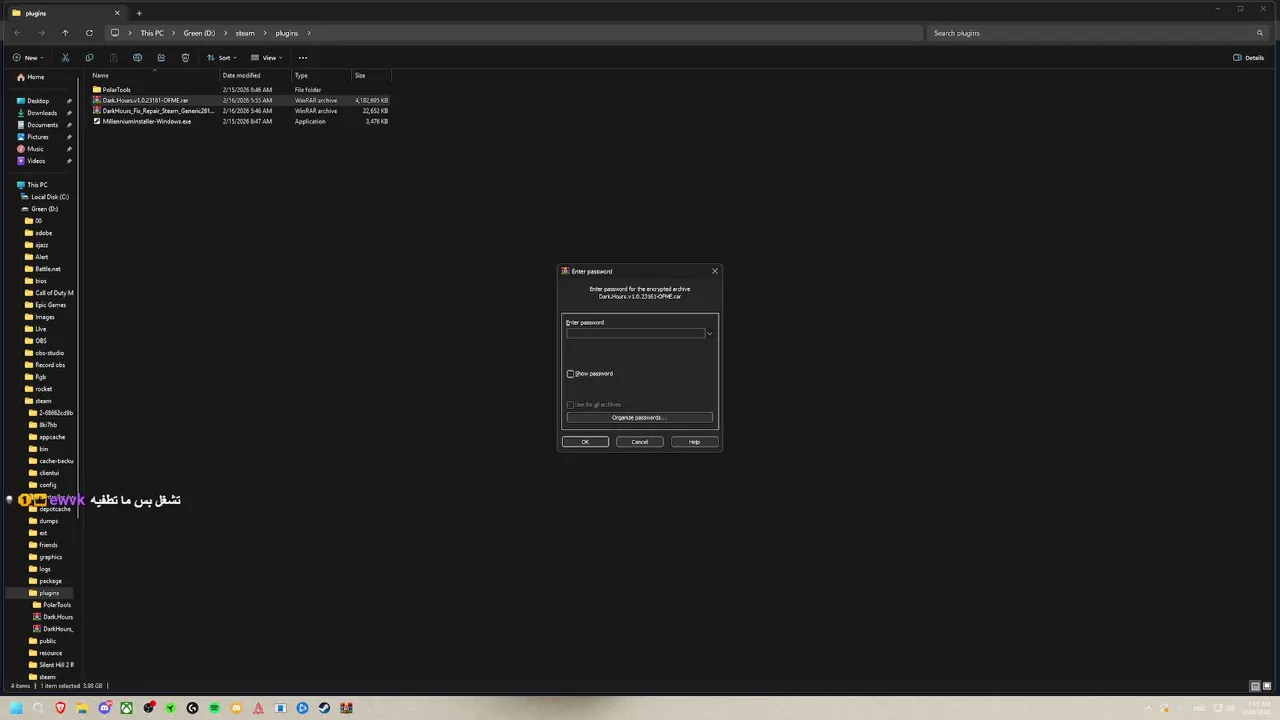Click the OK button in password dialog

pos(585,442)
